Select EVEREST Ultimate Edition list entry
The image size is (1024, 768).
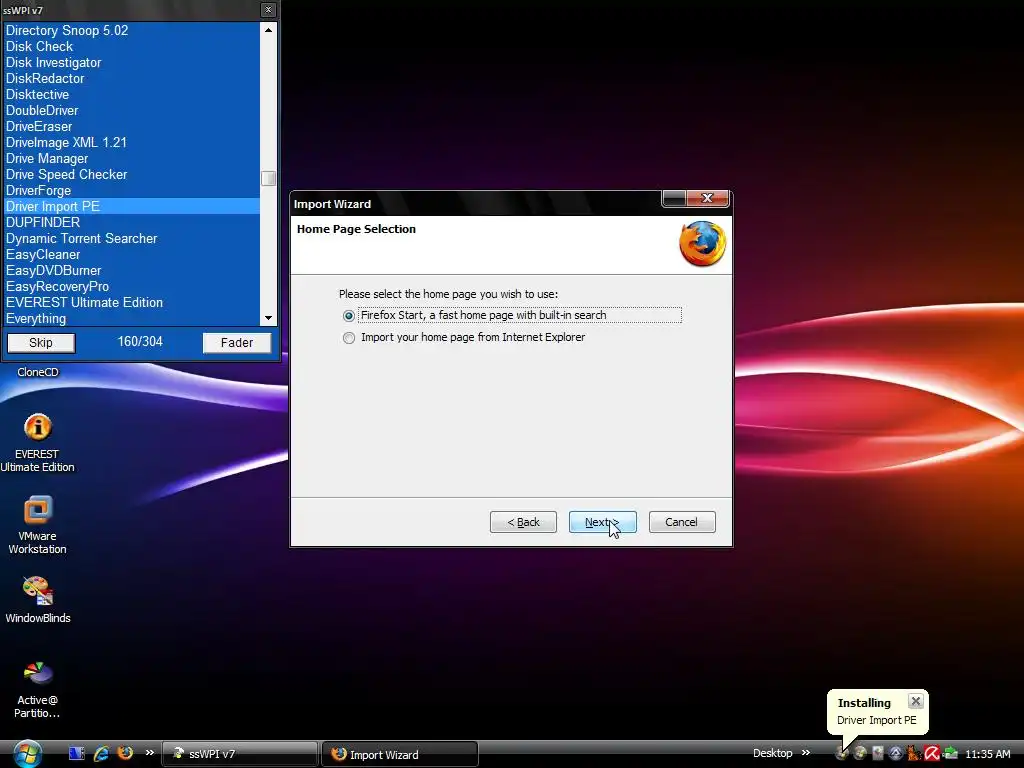coord(131,302)
